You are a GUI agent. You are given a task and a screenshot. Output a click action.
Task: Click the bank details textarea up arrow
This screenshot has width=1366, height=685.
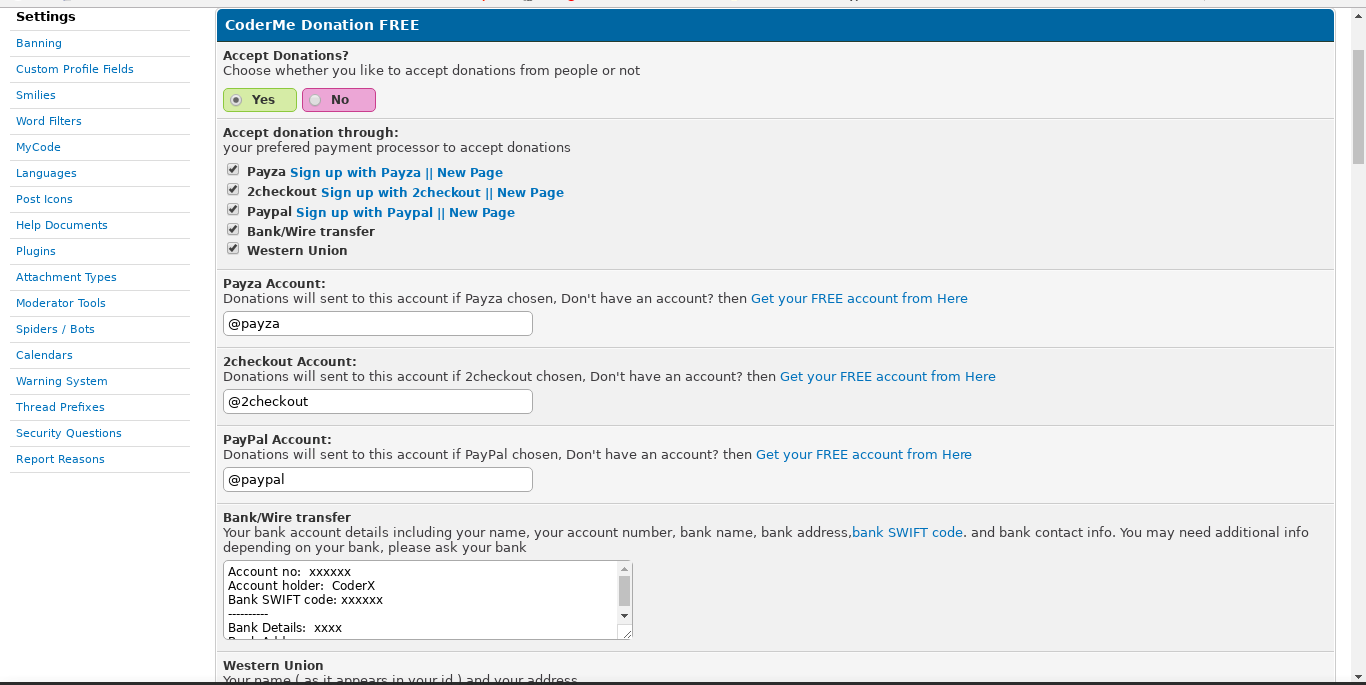(x=625, y=568)
